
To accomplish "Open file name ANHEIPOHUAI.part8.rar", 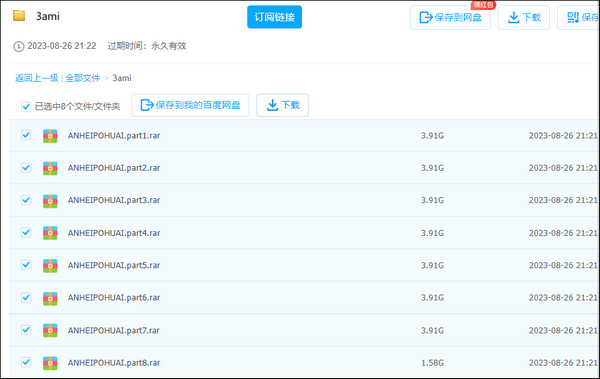I will 114,363.
